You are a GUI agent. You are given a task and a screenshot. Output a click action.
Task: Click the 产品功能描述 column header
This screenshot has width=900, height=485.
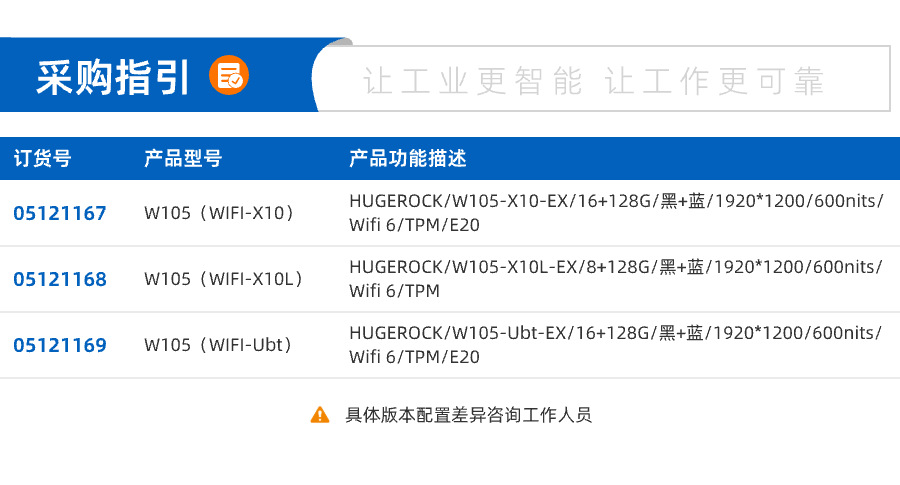tap(408, 159)
